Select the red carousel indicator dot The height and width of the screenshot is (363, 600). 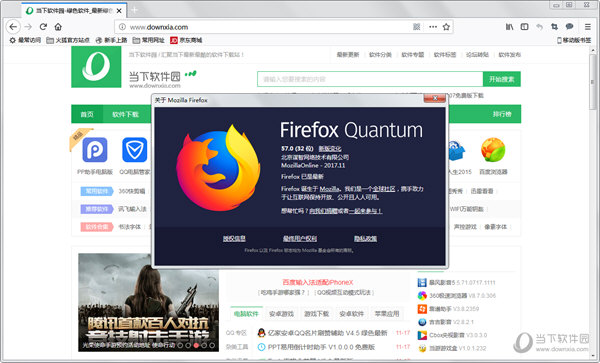(196, 345)
